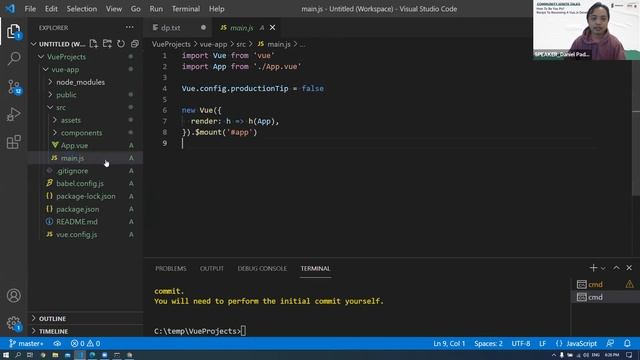Add a new terminal with plus icon
This screenshot has width=640, height=360.
[x=593, y=268]
